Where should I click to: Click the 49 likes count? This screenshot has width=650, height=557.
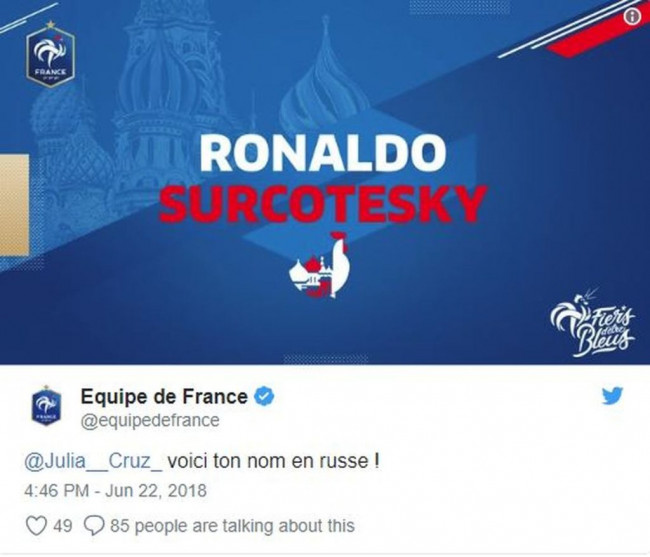coord(63,526)
